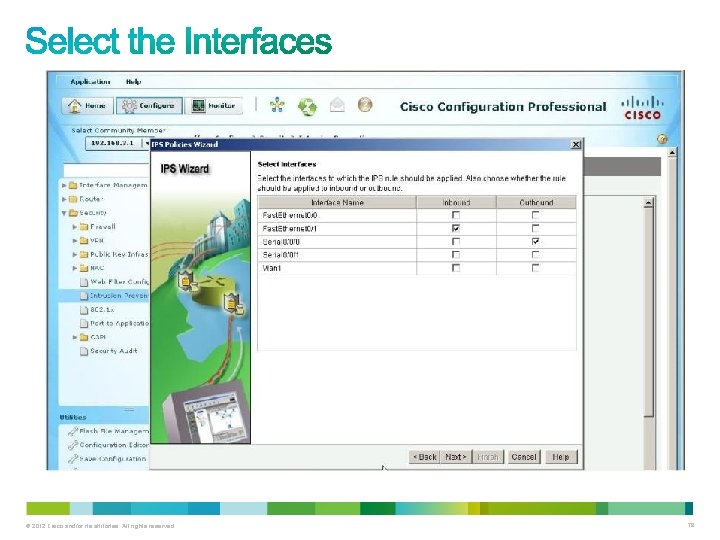Select Web Filter Configuration tree item
This screenshot has height=540, width=720.
tap(114, 282)
